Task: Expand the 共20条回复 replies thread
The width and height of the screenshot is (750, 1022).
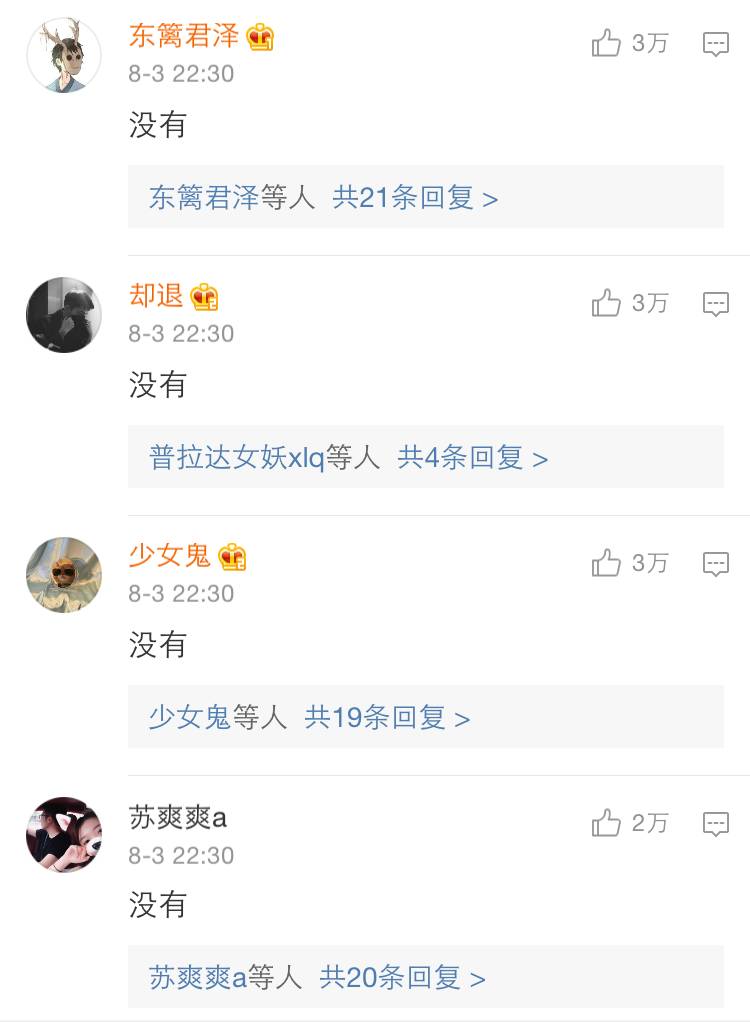Action: coord(402,977)
